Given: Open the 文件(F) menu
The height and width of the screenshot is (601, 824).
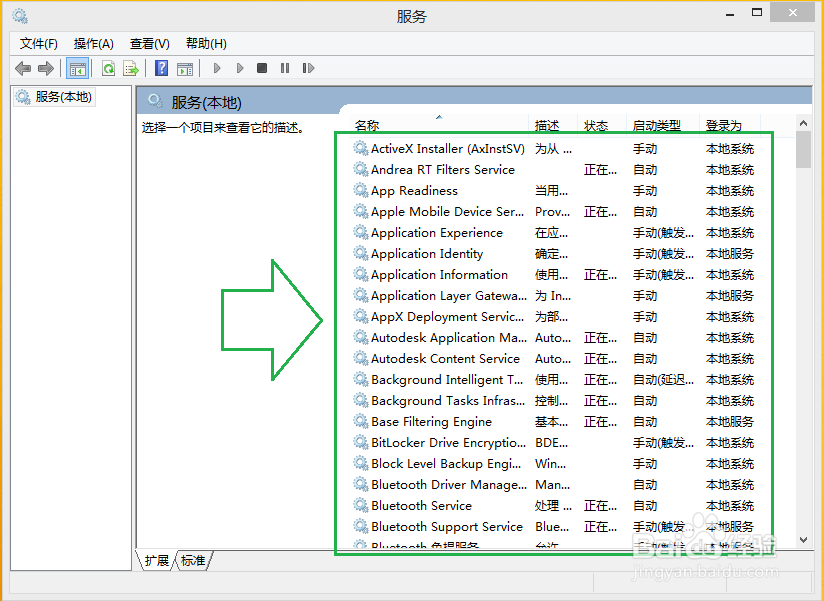Looking at the screenshot, I should (38, 43).
